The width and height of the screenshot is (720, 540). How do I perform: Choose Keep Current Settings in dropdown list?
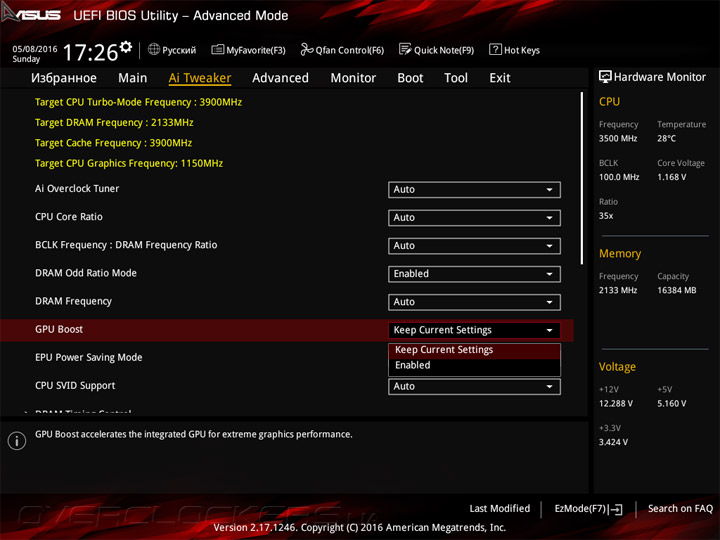point(474,350)
